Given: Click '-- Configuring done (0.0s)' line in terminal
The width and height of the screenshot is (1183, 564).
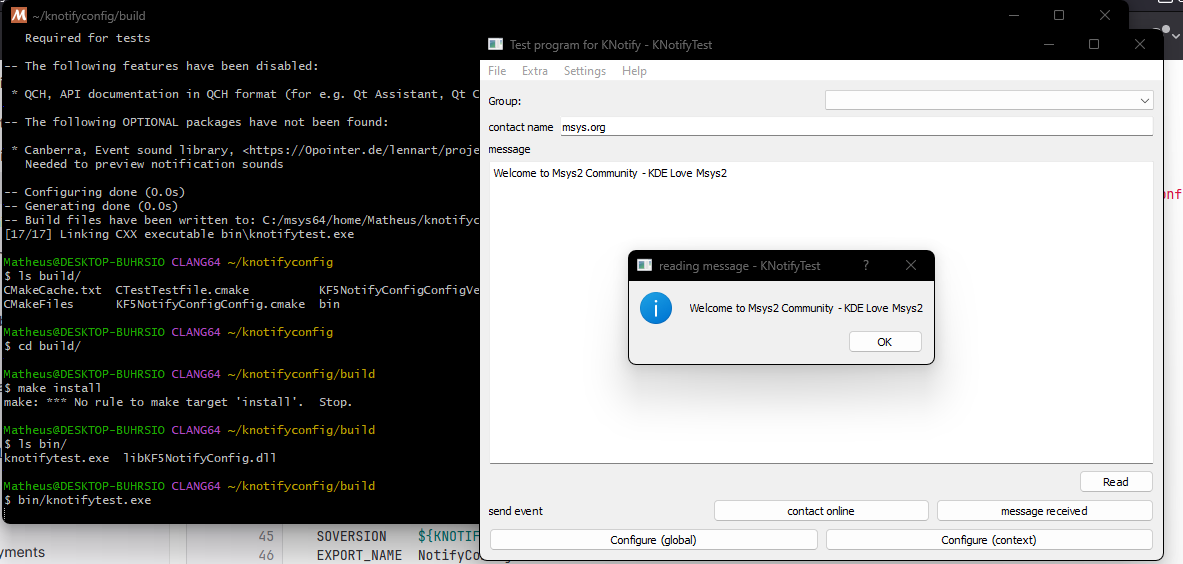Looking at the screenshot, I should pos(95,192).
